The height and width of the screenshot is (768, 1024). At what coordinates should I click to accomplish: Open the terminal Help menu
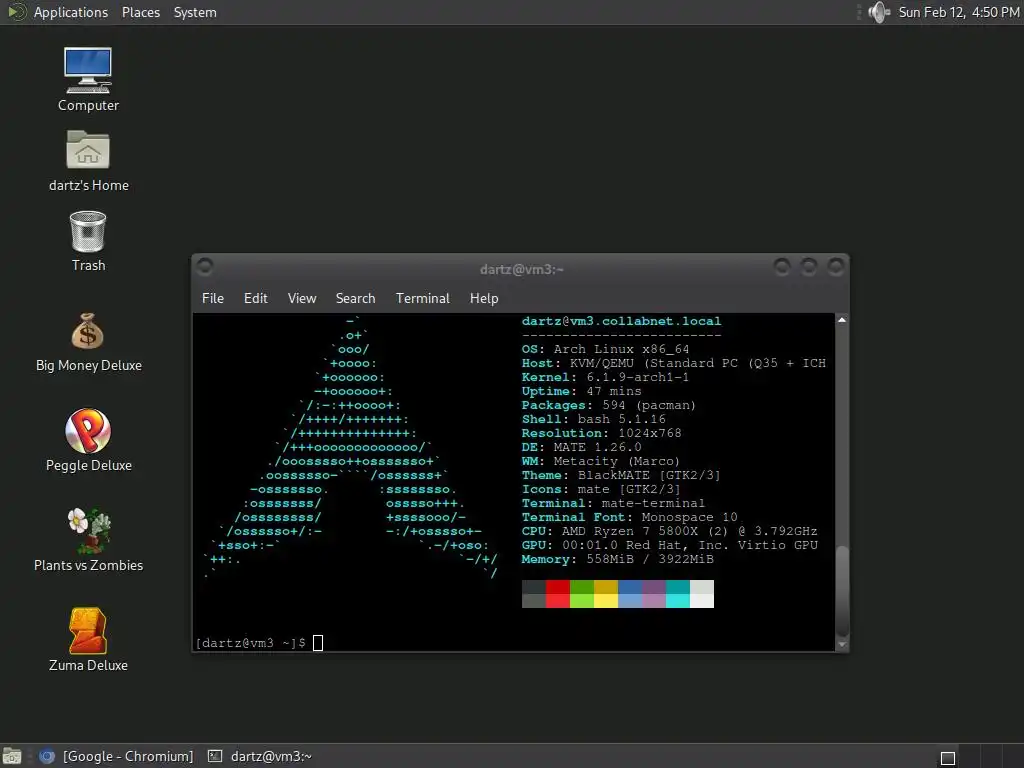(484, 298)
